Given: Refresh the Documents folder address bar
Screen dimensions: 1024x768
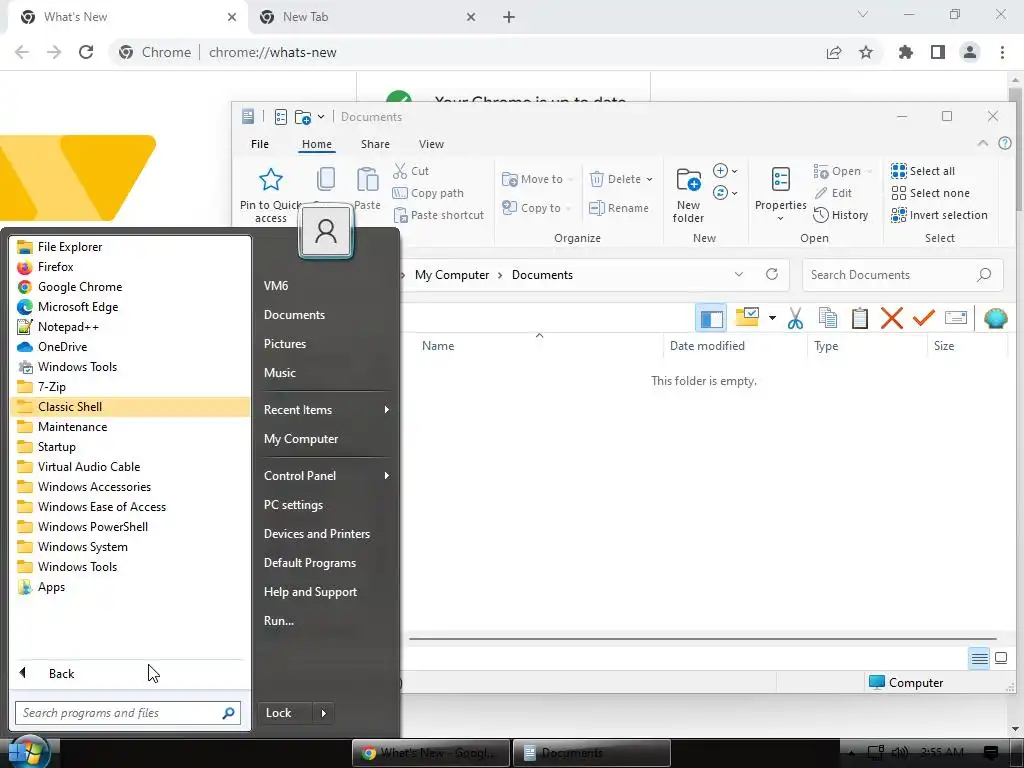Looking at the screenshot, I should point(772,274).
